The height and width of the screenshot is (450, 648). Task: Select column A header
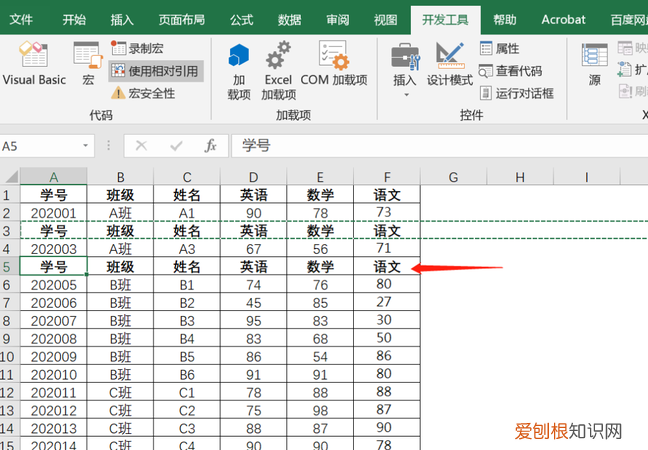tap(54, 177)
